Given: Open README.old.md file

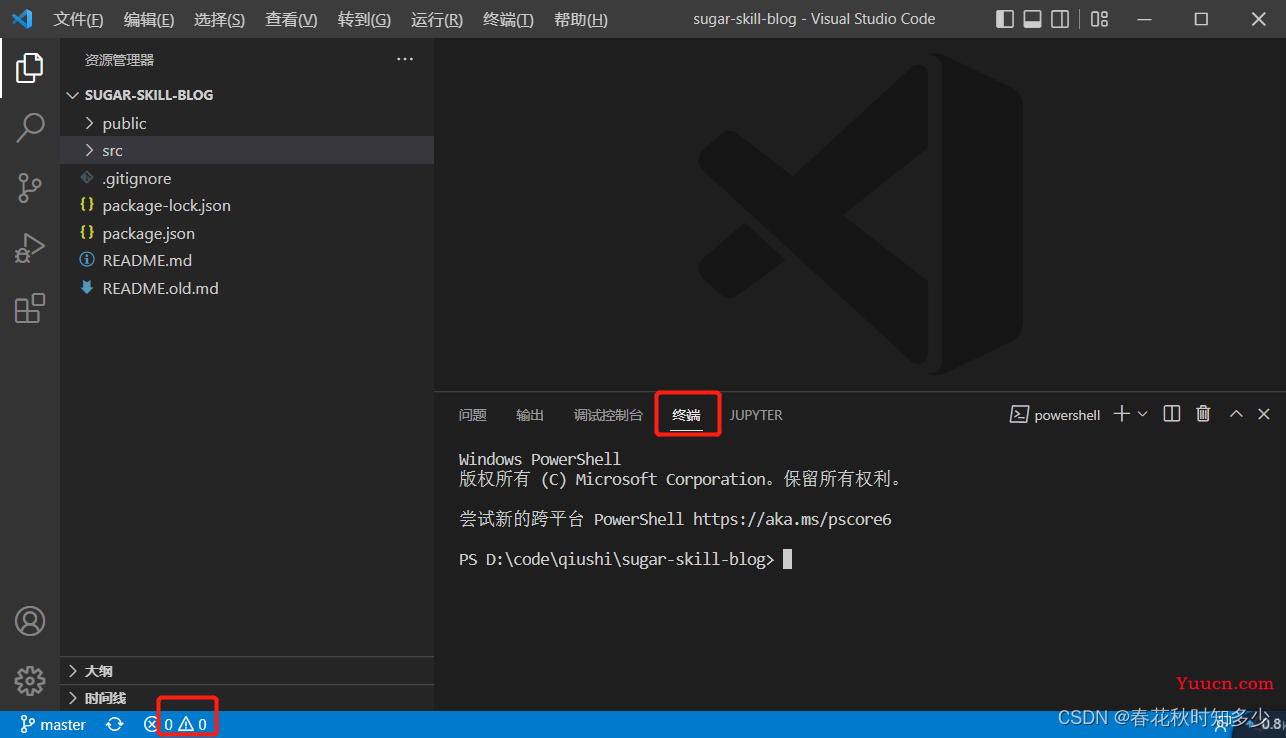Looking at the screenshot, I should tap(247, 288).
